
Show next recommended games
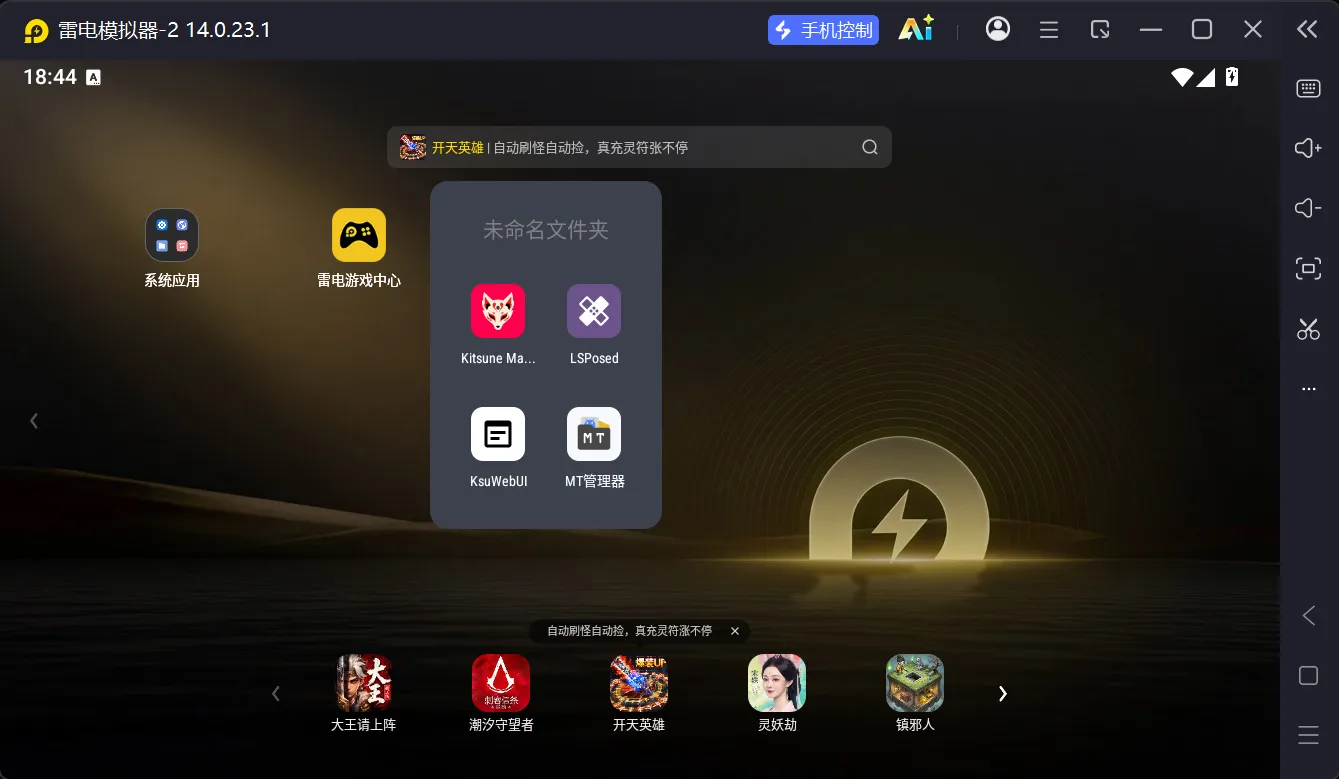click(1003, 693)
